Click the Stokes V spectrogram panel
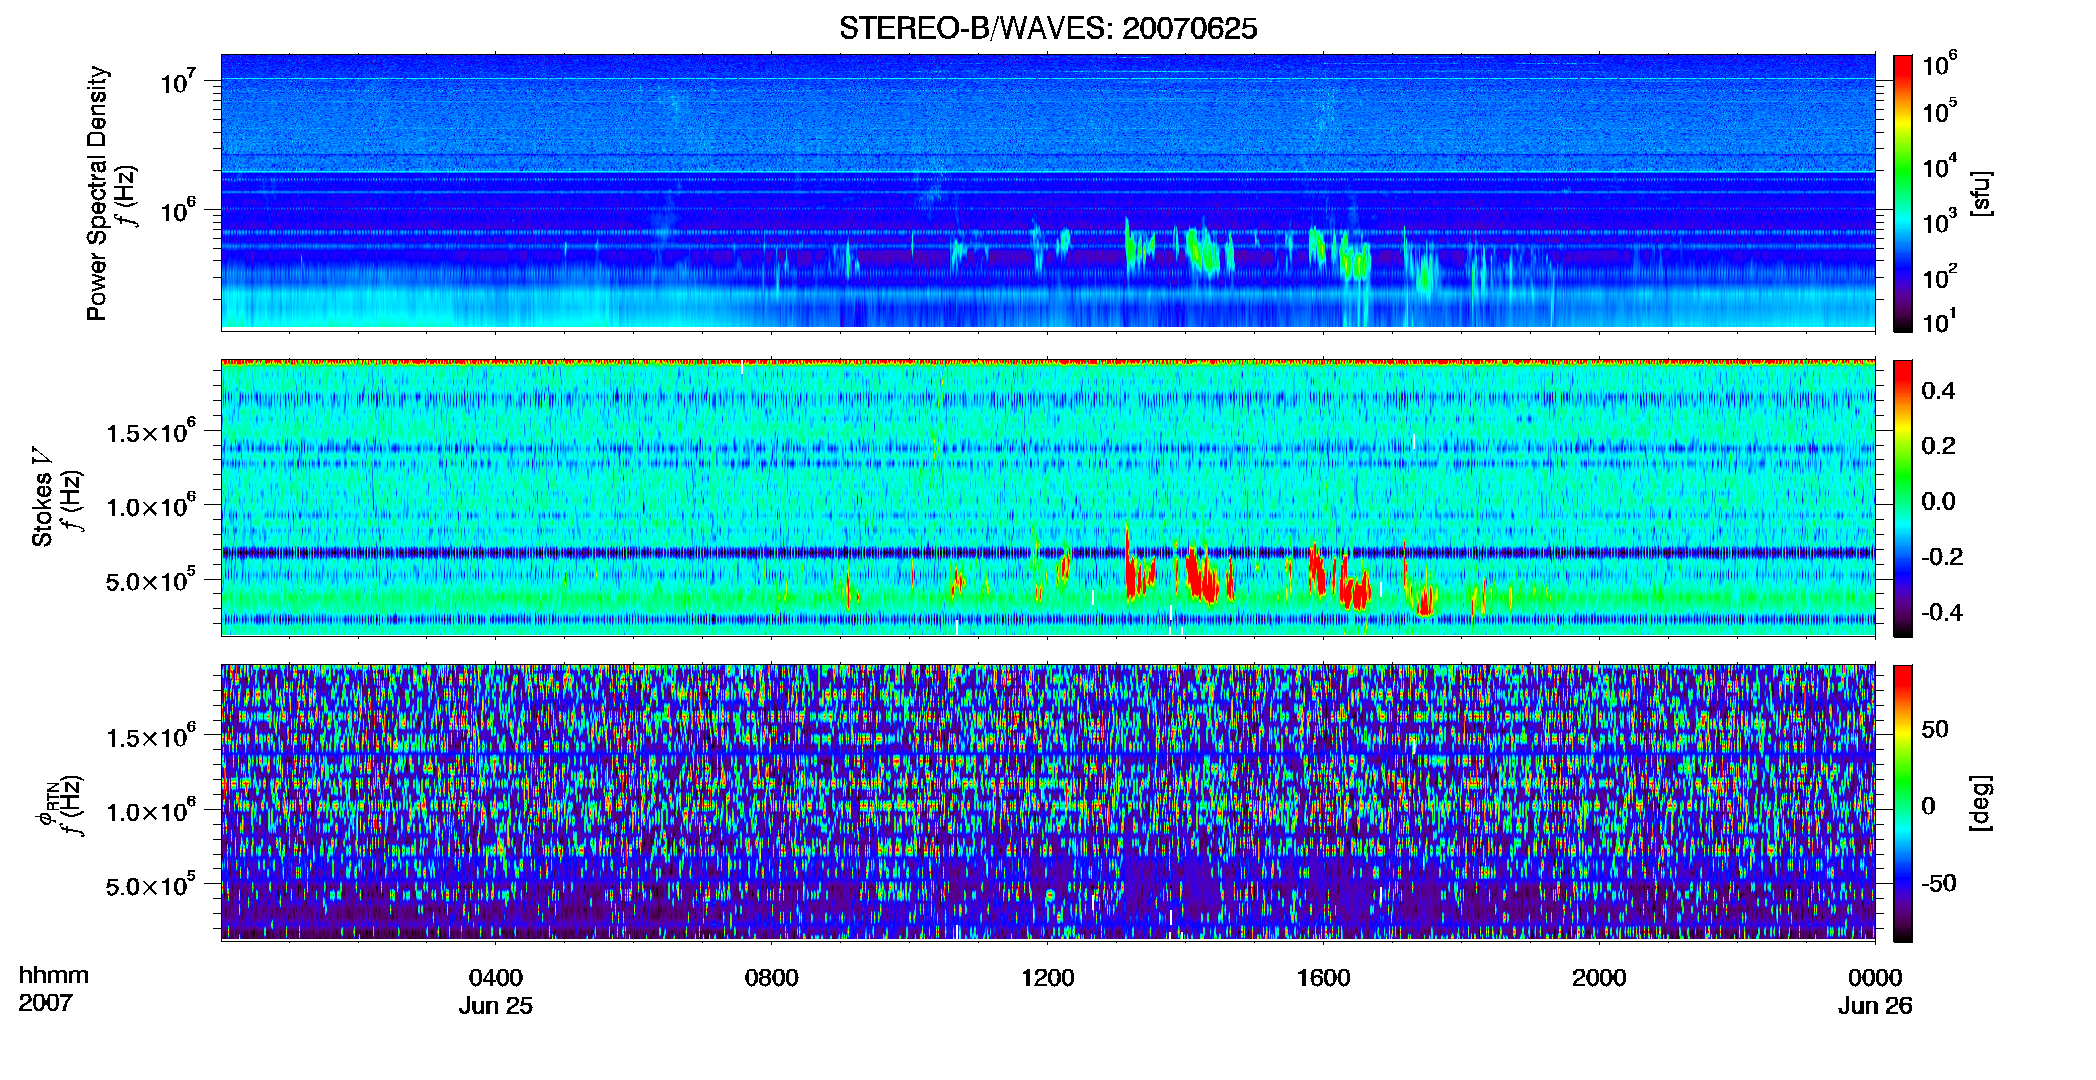Viewport: 2096px width, 1080px height. click(x=1048, y=498)
